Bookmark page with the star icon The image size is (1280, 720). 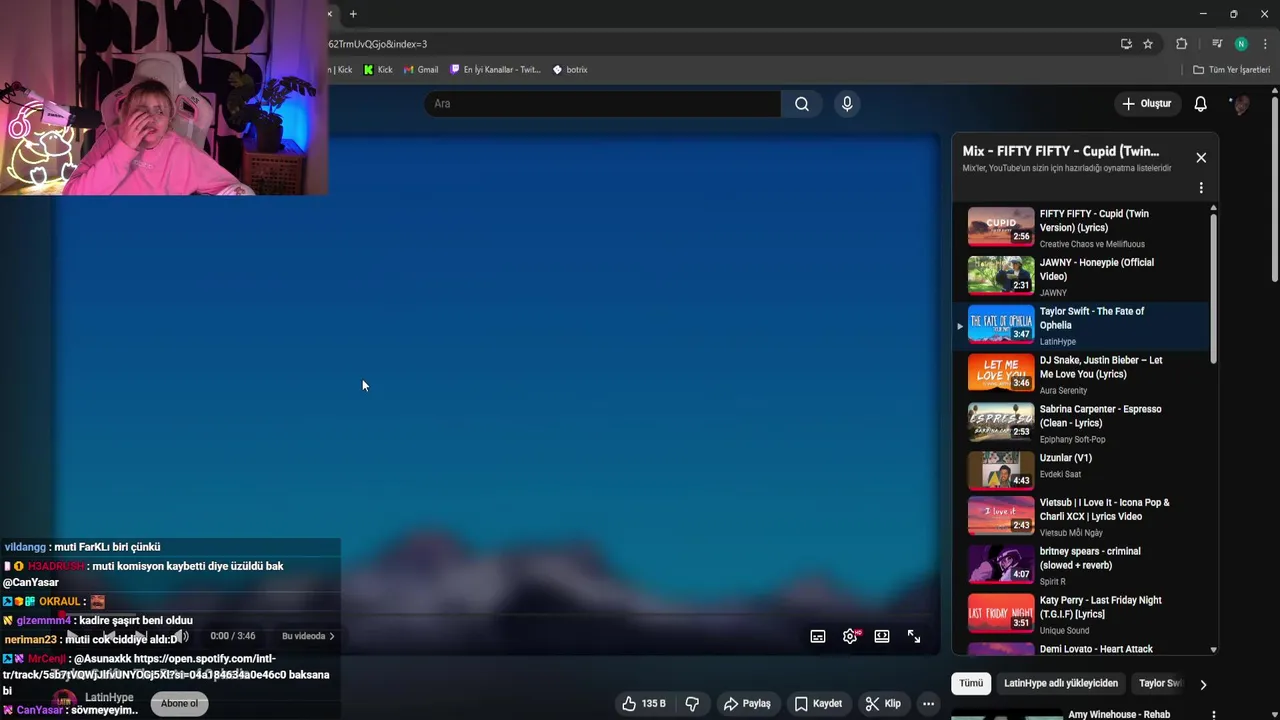tap(1148, 44)
